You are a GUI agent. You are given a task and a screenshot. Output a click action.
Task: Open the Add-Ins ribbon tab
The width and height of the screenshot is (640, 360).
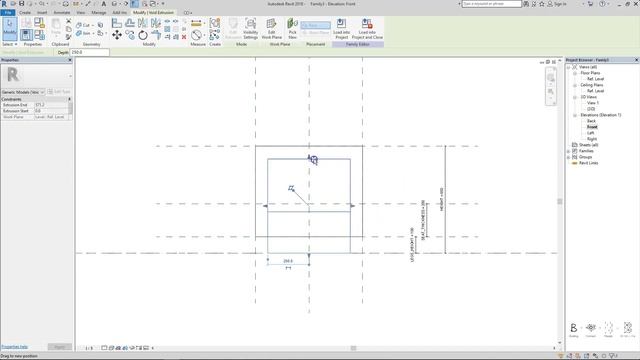[x=120, y=13]
